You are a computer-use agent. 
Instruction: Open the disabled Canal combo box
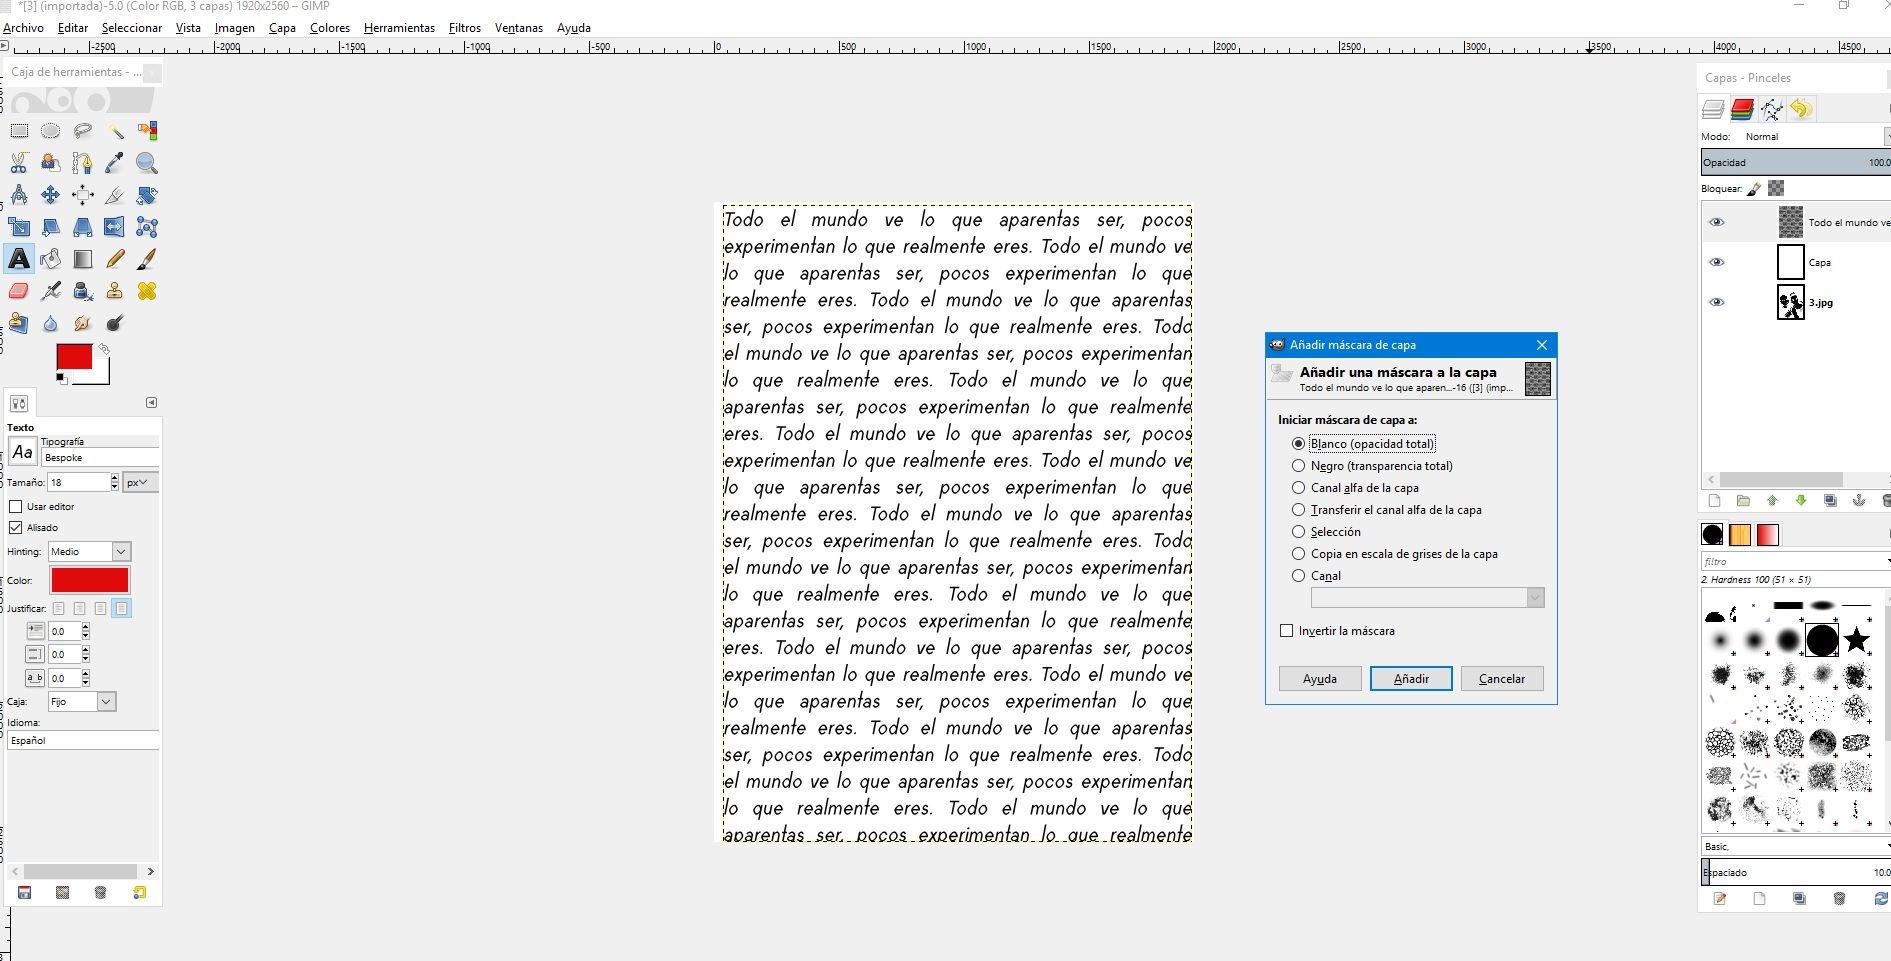1428,598
